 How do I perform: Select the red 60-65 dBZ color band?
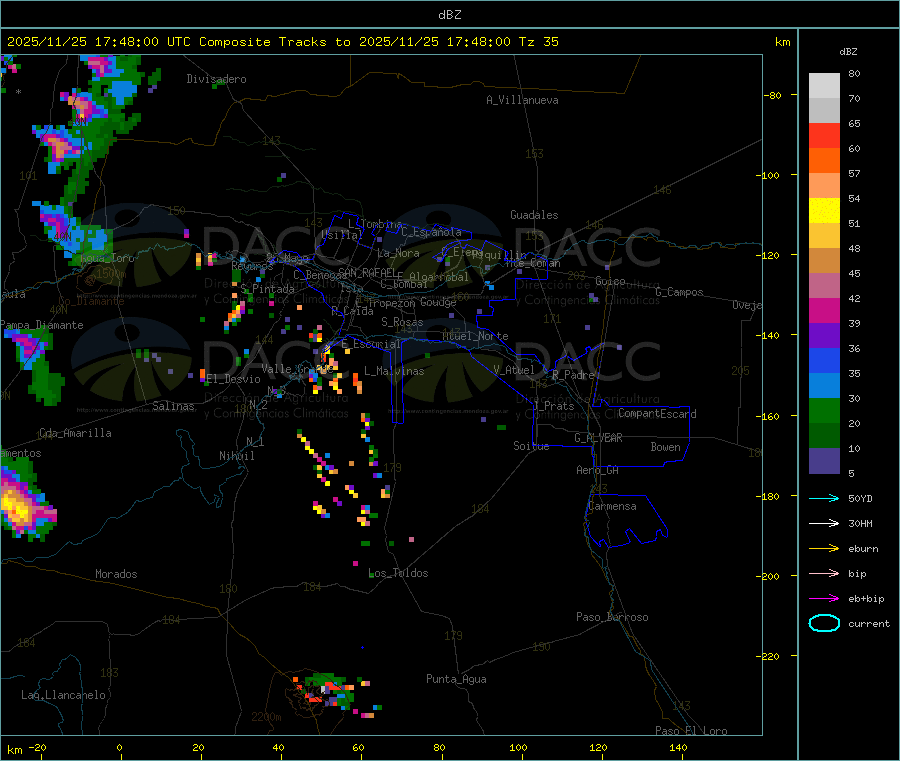click(824, 135)
